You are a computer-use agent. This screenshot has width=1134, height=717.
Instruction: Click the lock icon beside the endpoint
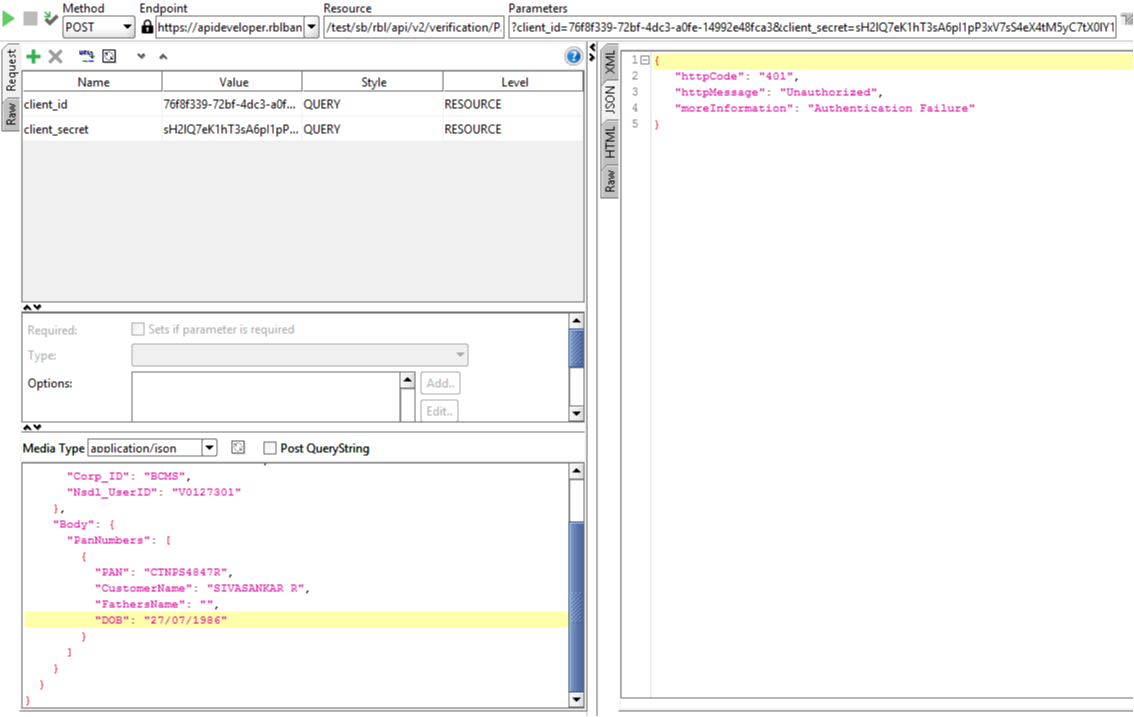[147, 27]
